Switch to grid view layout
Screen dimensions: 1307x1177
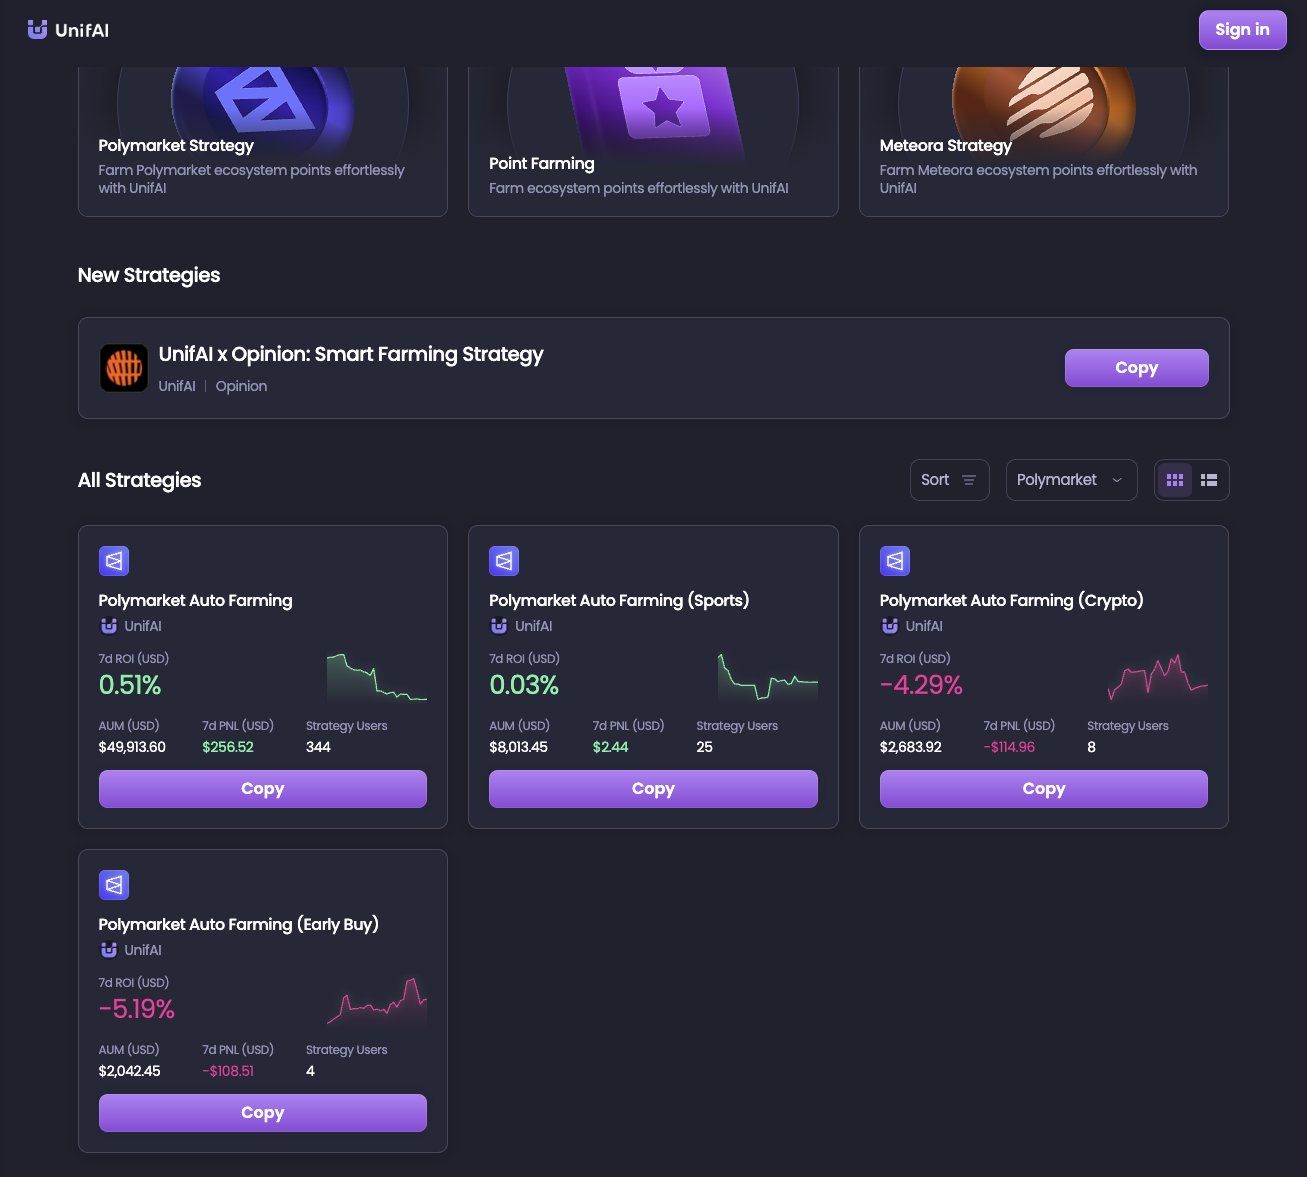point(1175,480)
